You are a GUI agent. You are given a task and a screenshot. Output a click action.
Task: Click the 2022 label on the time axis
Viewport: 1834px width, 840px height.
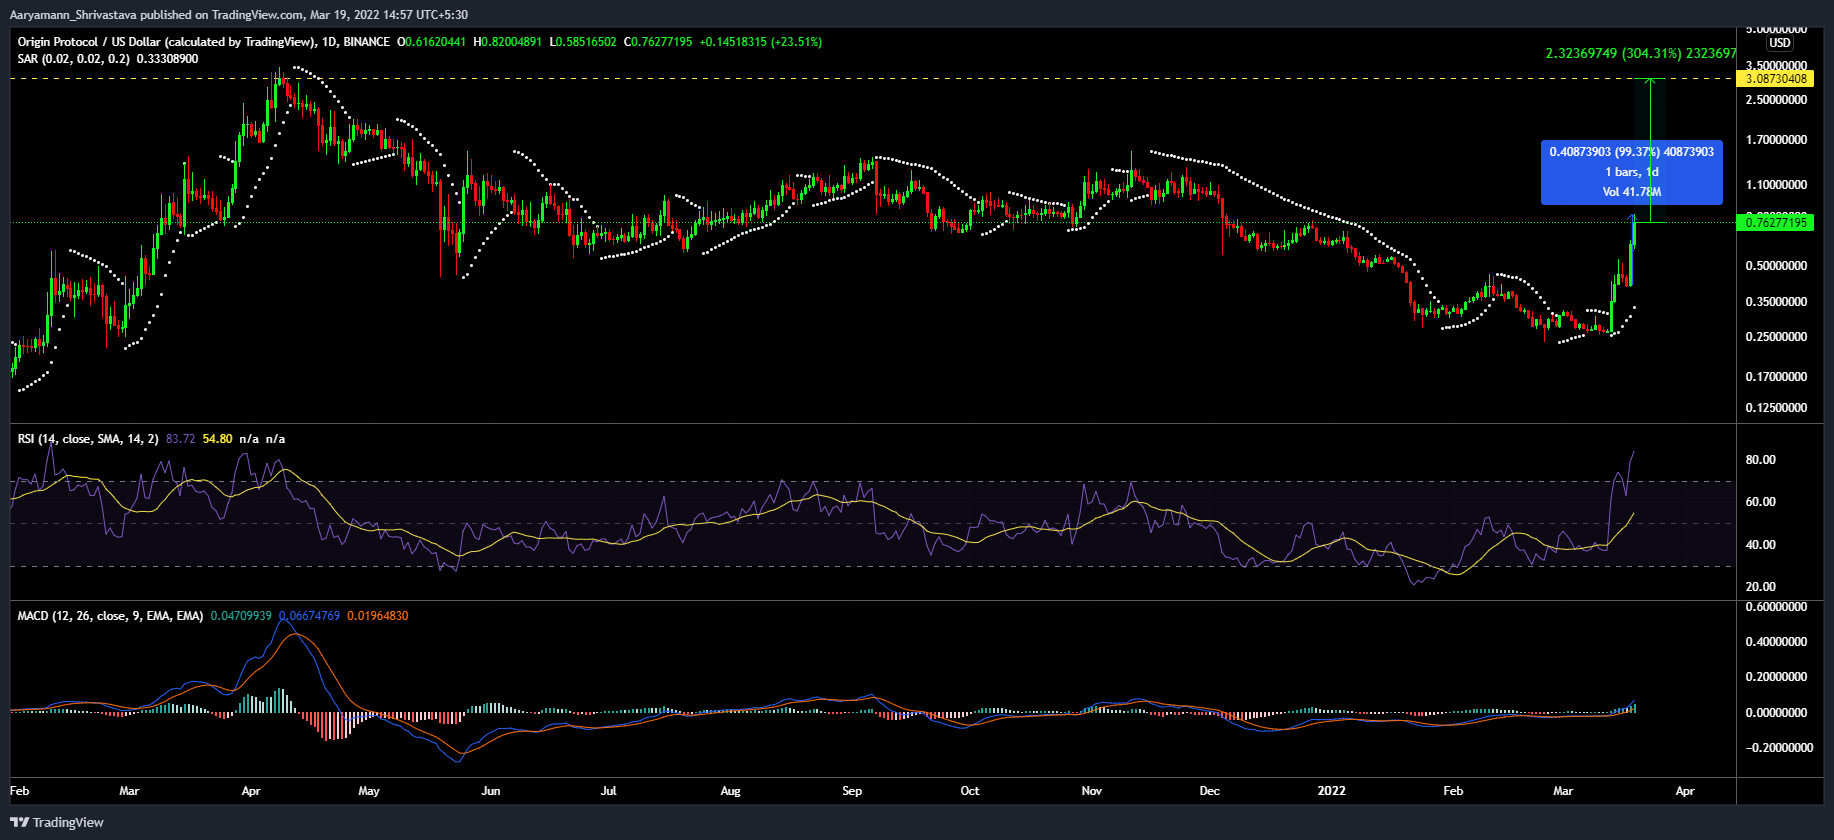[x=1331, y=791]
